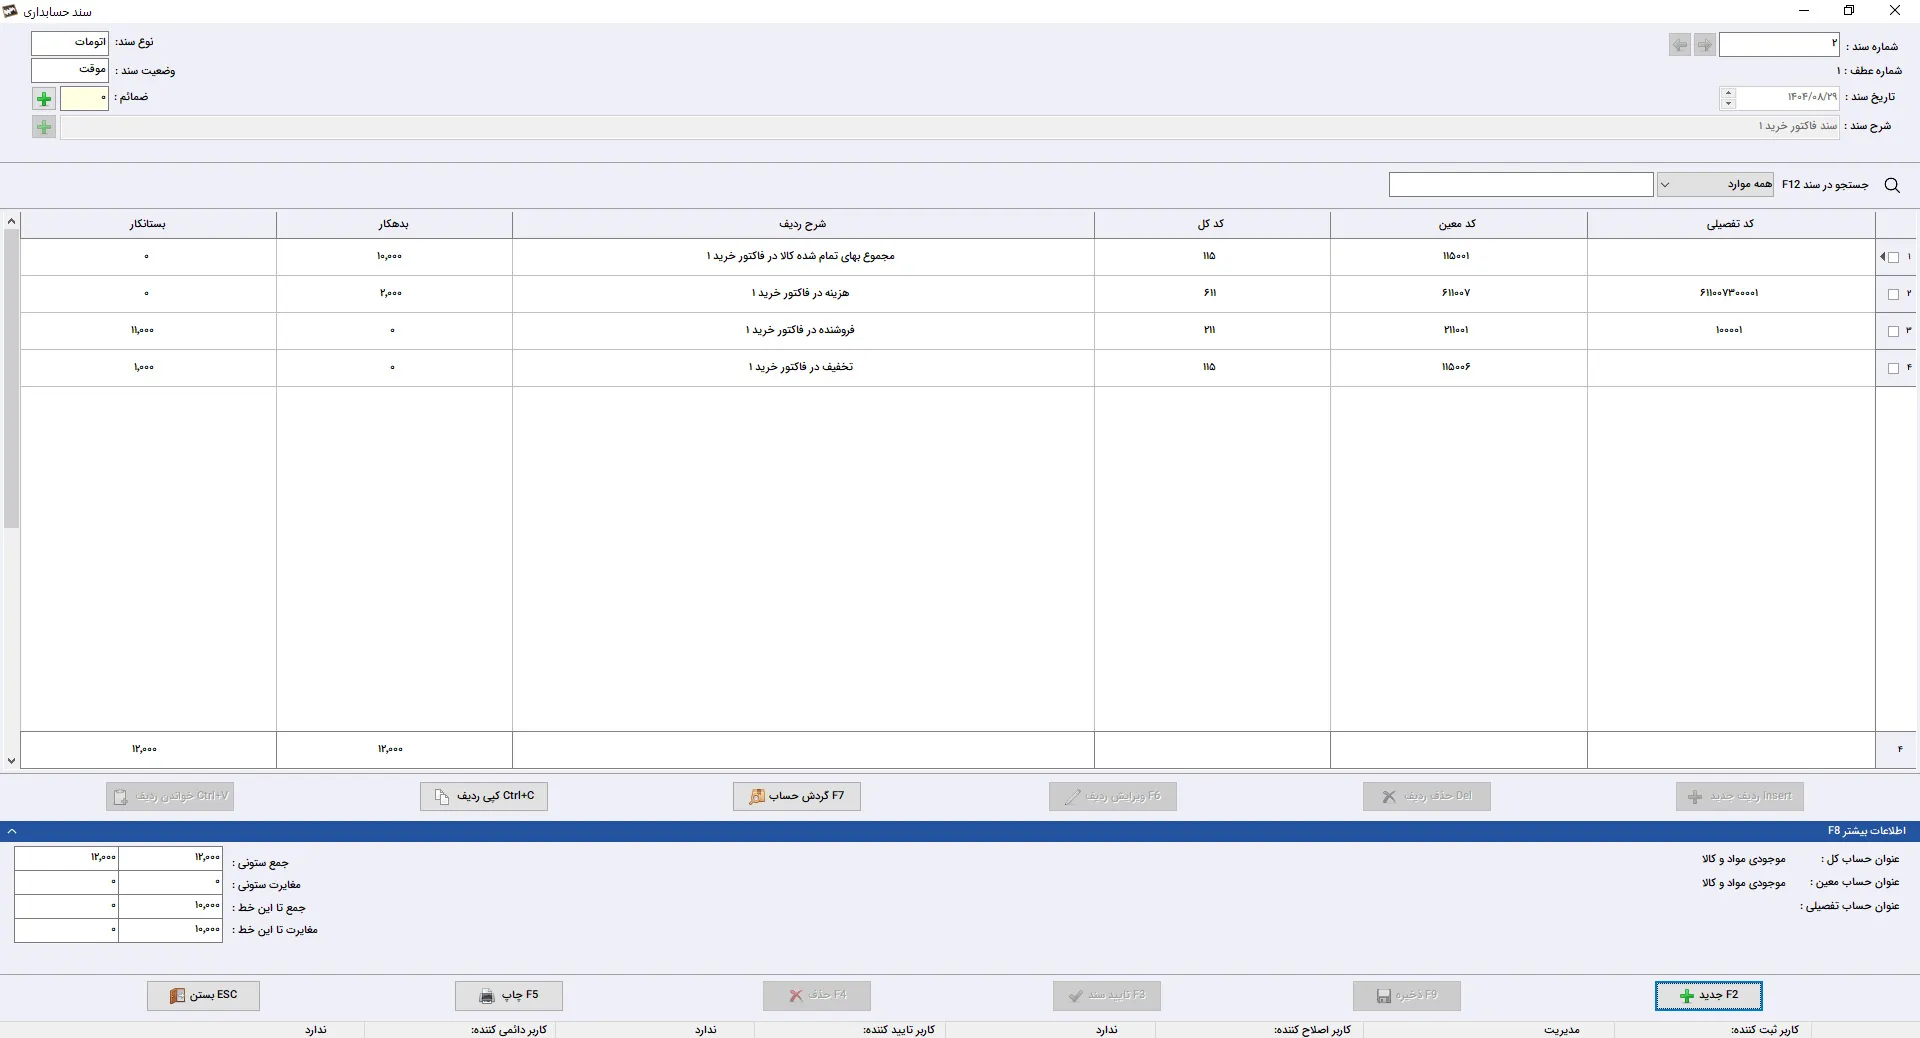Click the next document arrow icon
The width and height of the screenshot is (1920, 1038).
tap(1705, 45)
